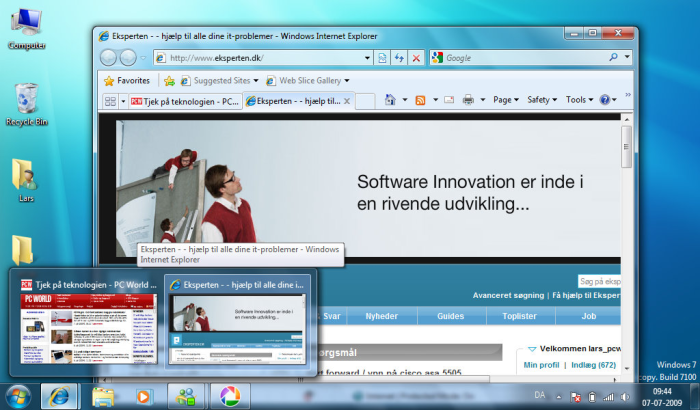Open Web Slice Gallery dropdown

[x=308, y=81]
